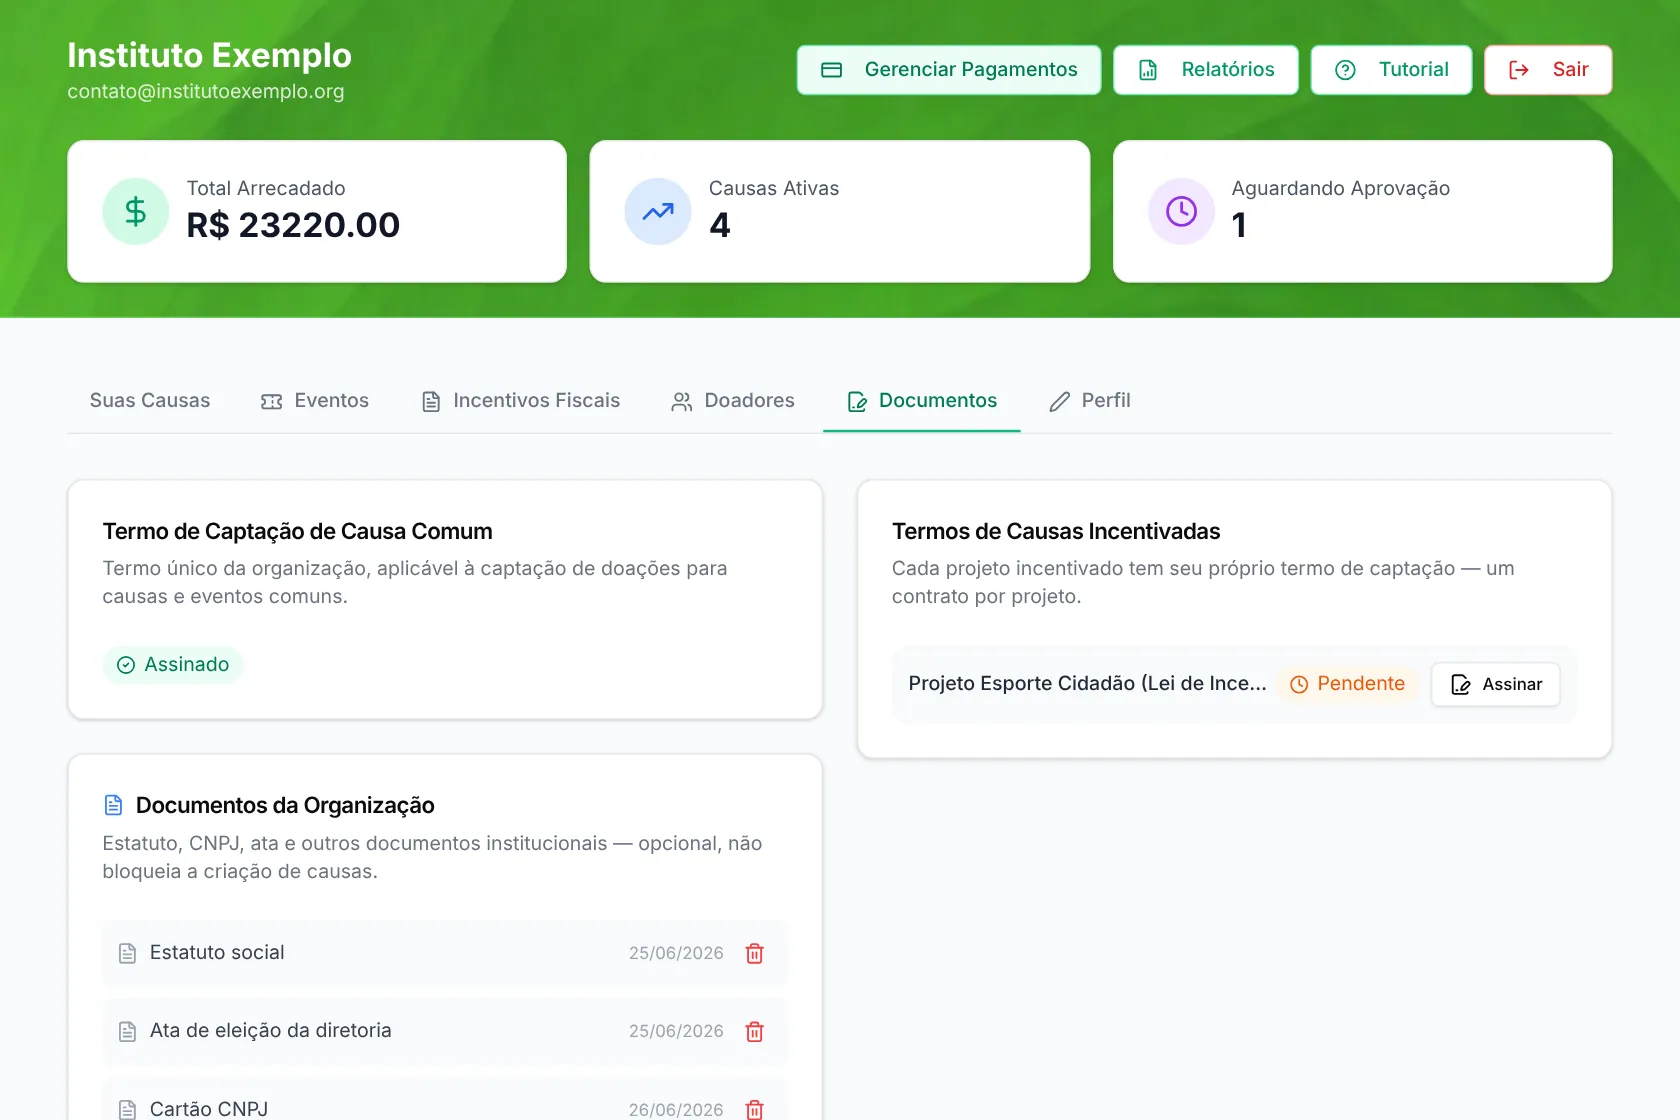Click the 26/06/2026 date on Cartão CNPJ
The width and height of the screenshot is (1680, 1120).
(676, 1110)
